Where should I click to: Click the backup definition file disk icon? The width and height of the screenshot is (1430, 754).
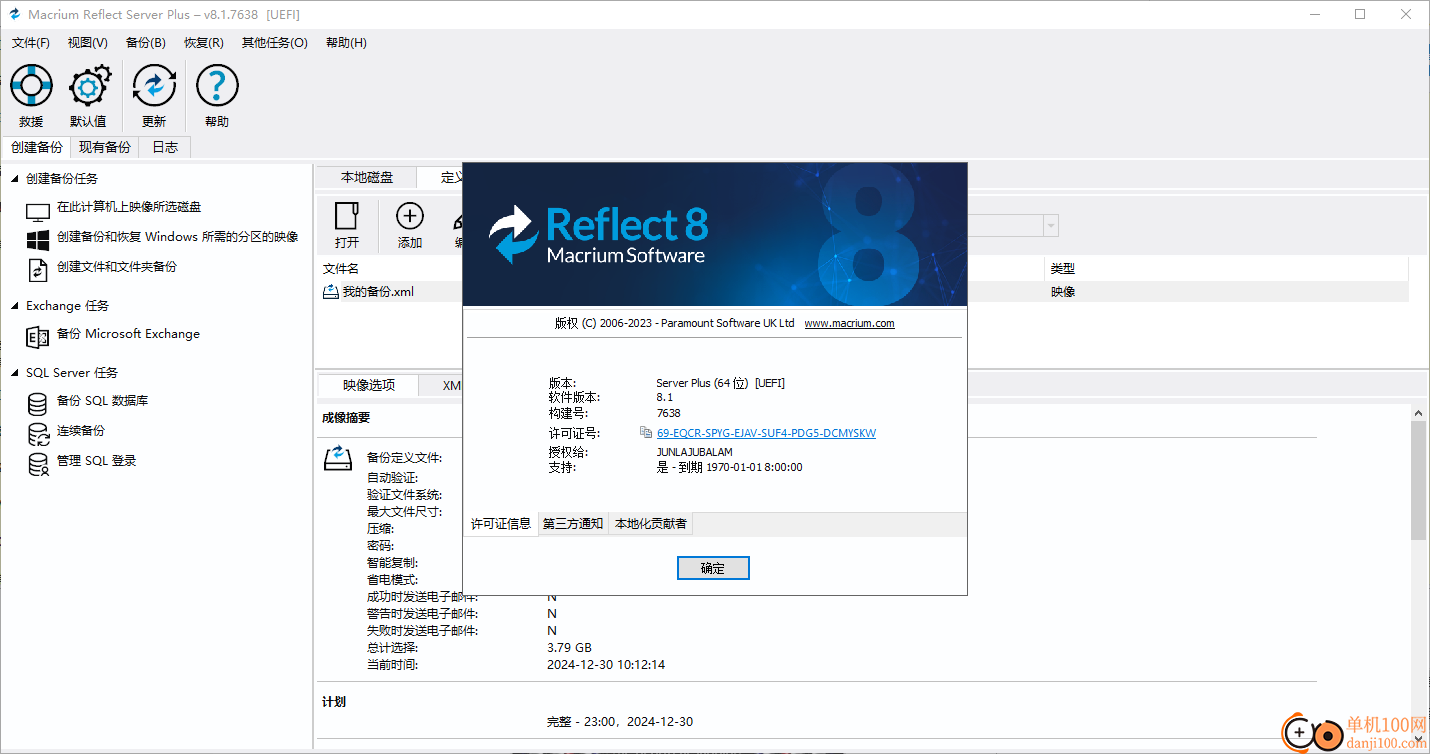(x=338, y=459)
